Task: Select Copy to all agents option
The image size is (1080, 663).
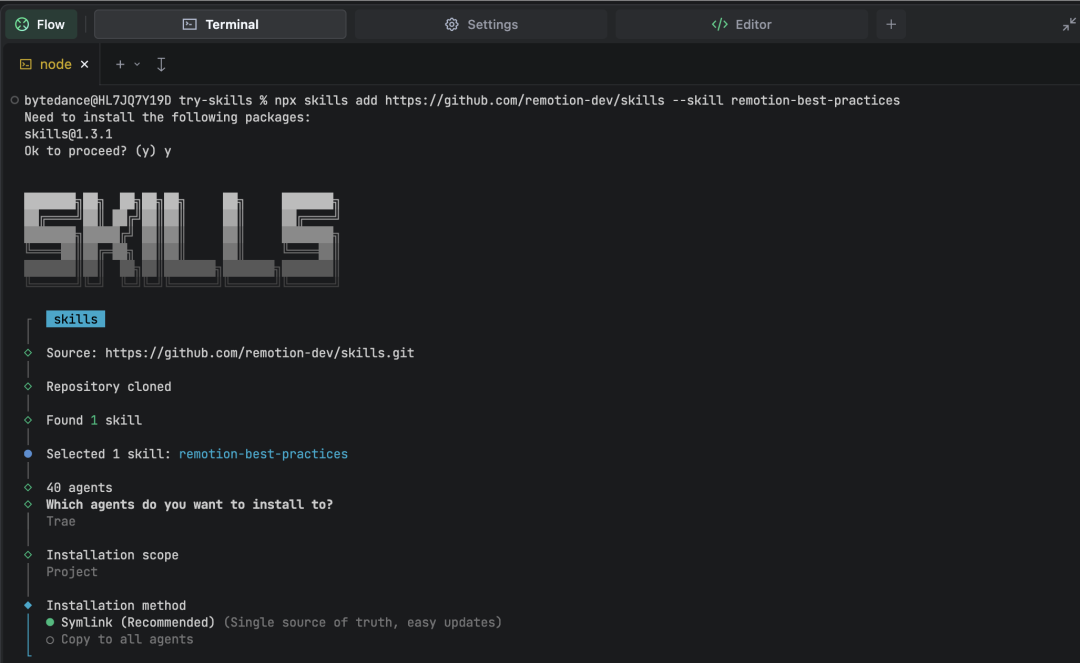Action: (120, 640)
